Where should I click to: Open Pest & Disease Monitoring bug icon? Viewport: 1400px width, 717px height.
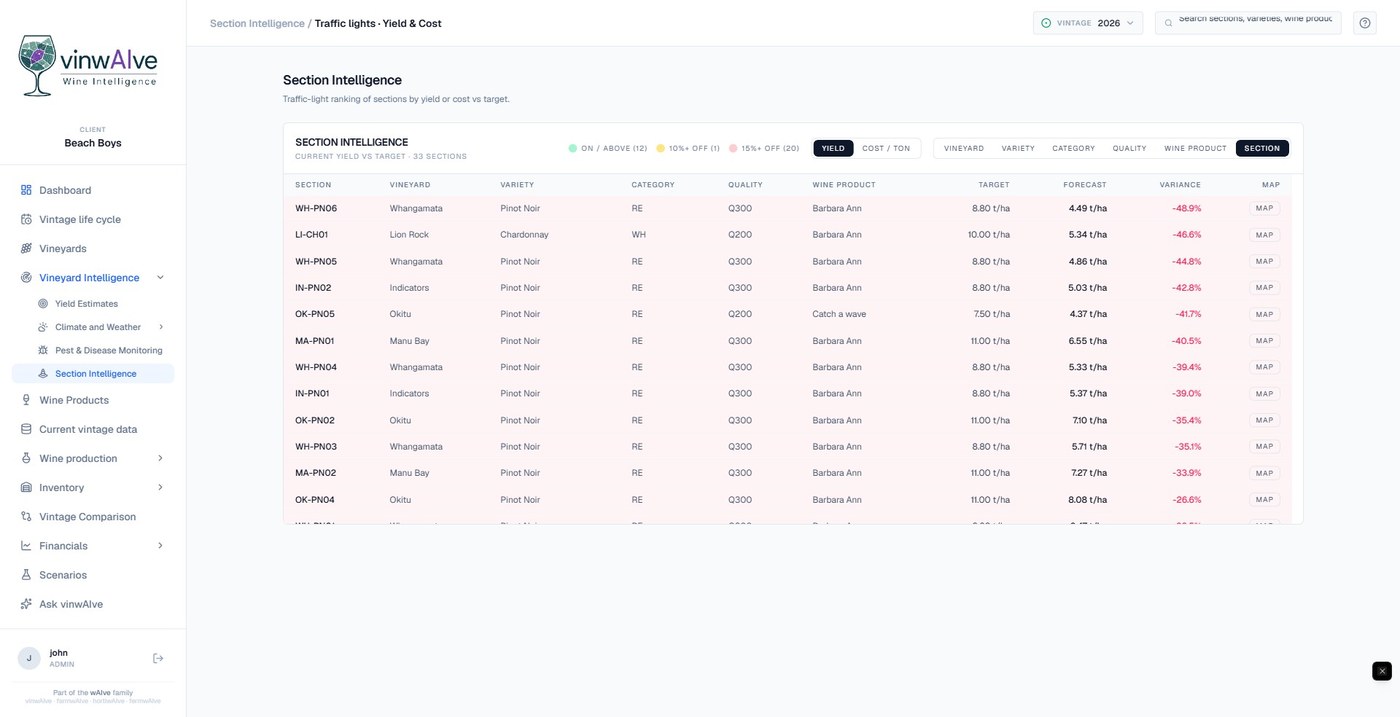pos(43,350)
